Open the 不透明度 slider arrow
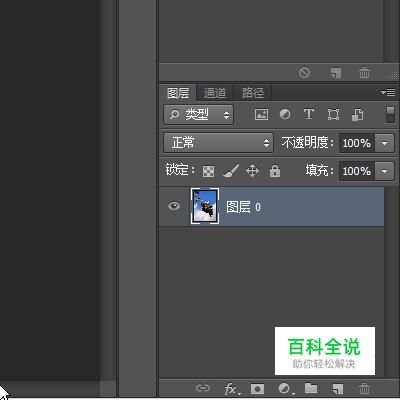Viewport: 400px width, 400px height. click(385, 143)
